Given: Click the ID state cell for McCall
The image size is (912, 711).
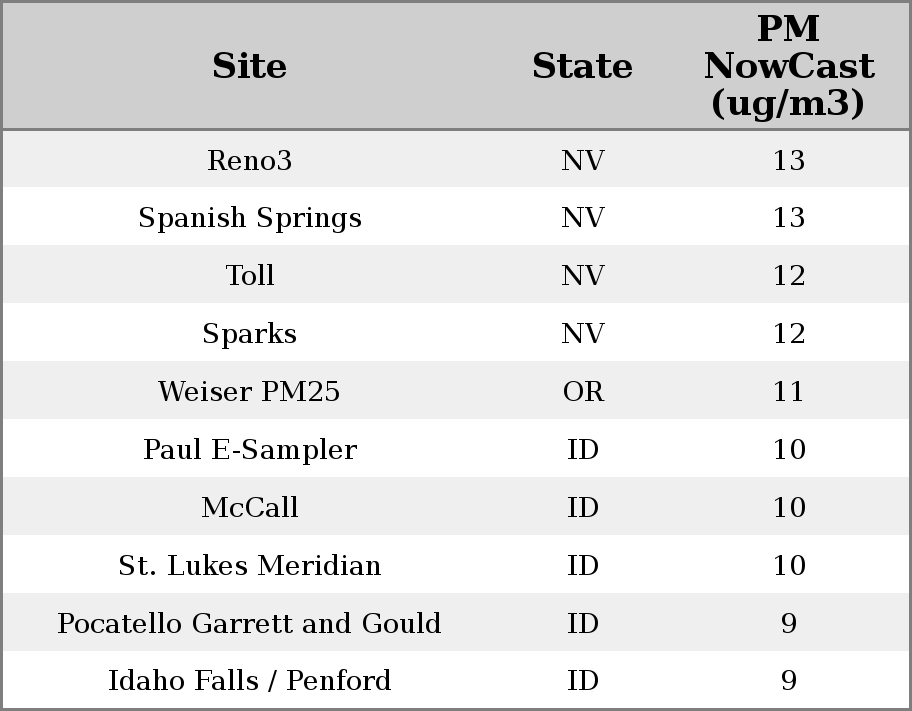Looking at the screenshot, I should 583,508.
